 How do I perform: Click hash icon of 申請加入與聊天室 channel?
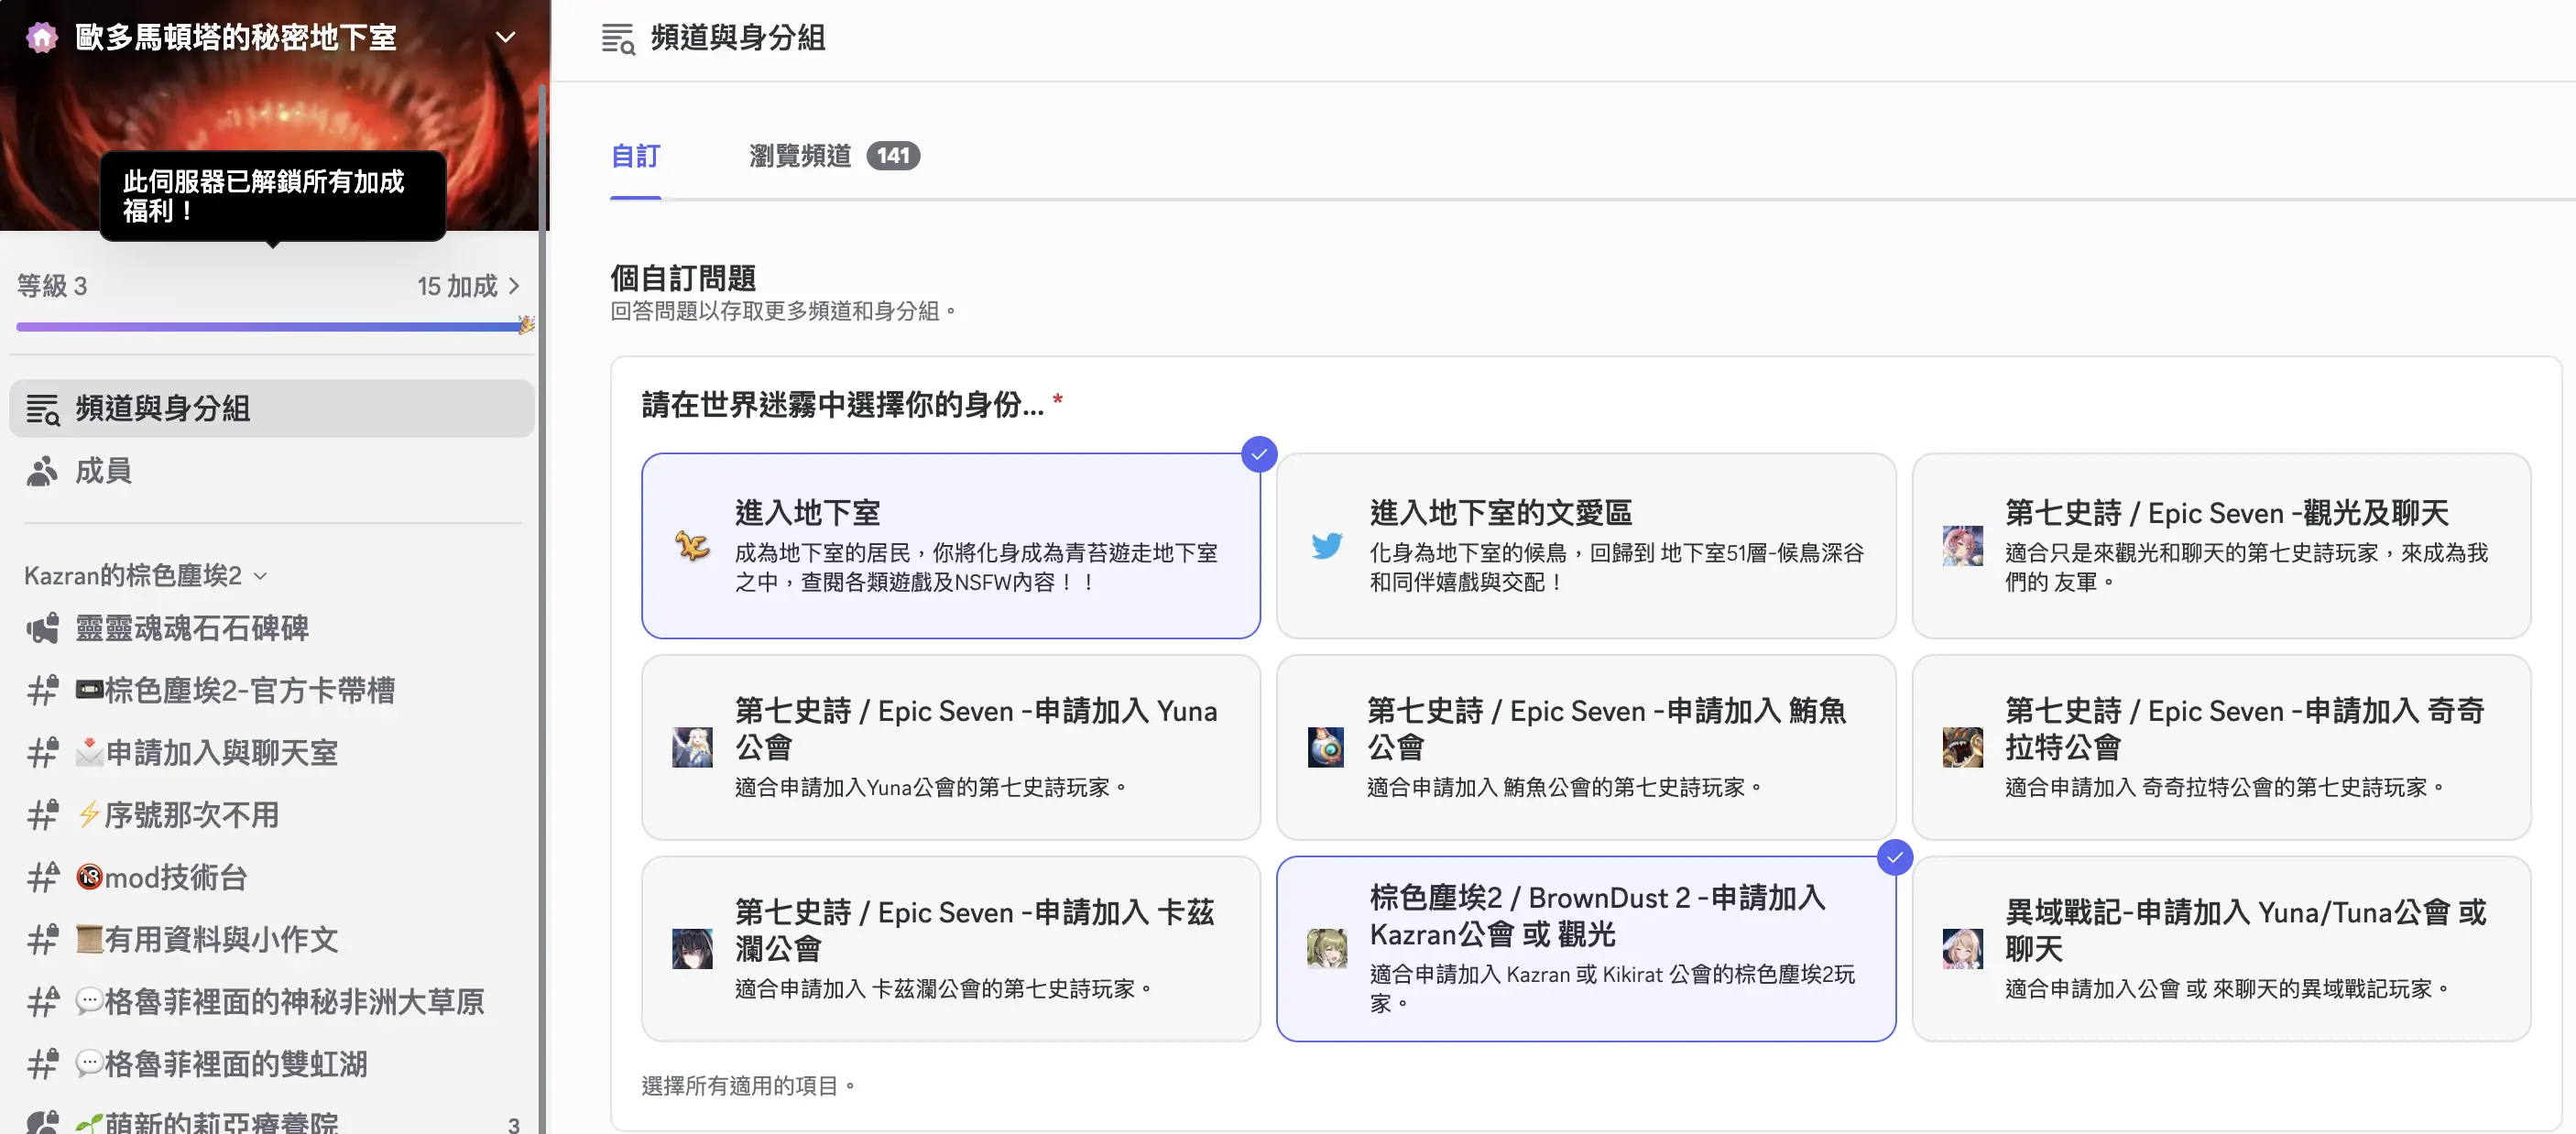tap(42, 752)
